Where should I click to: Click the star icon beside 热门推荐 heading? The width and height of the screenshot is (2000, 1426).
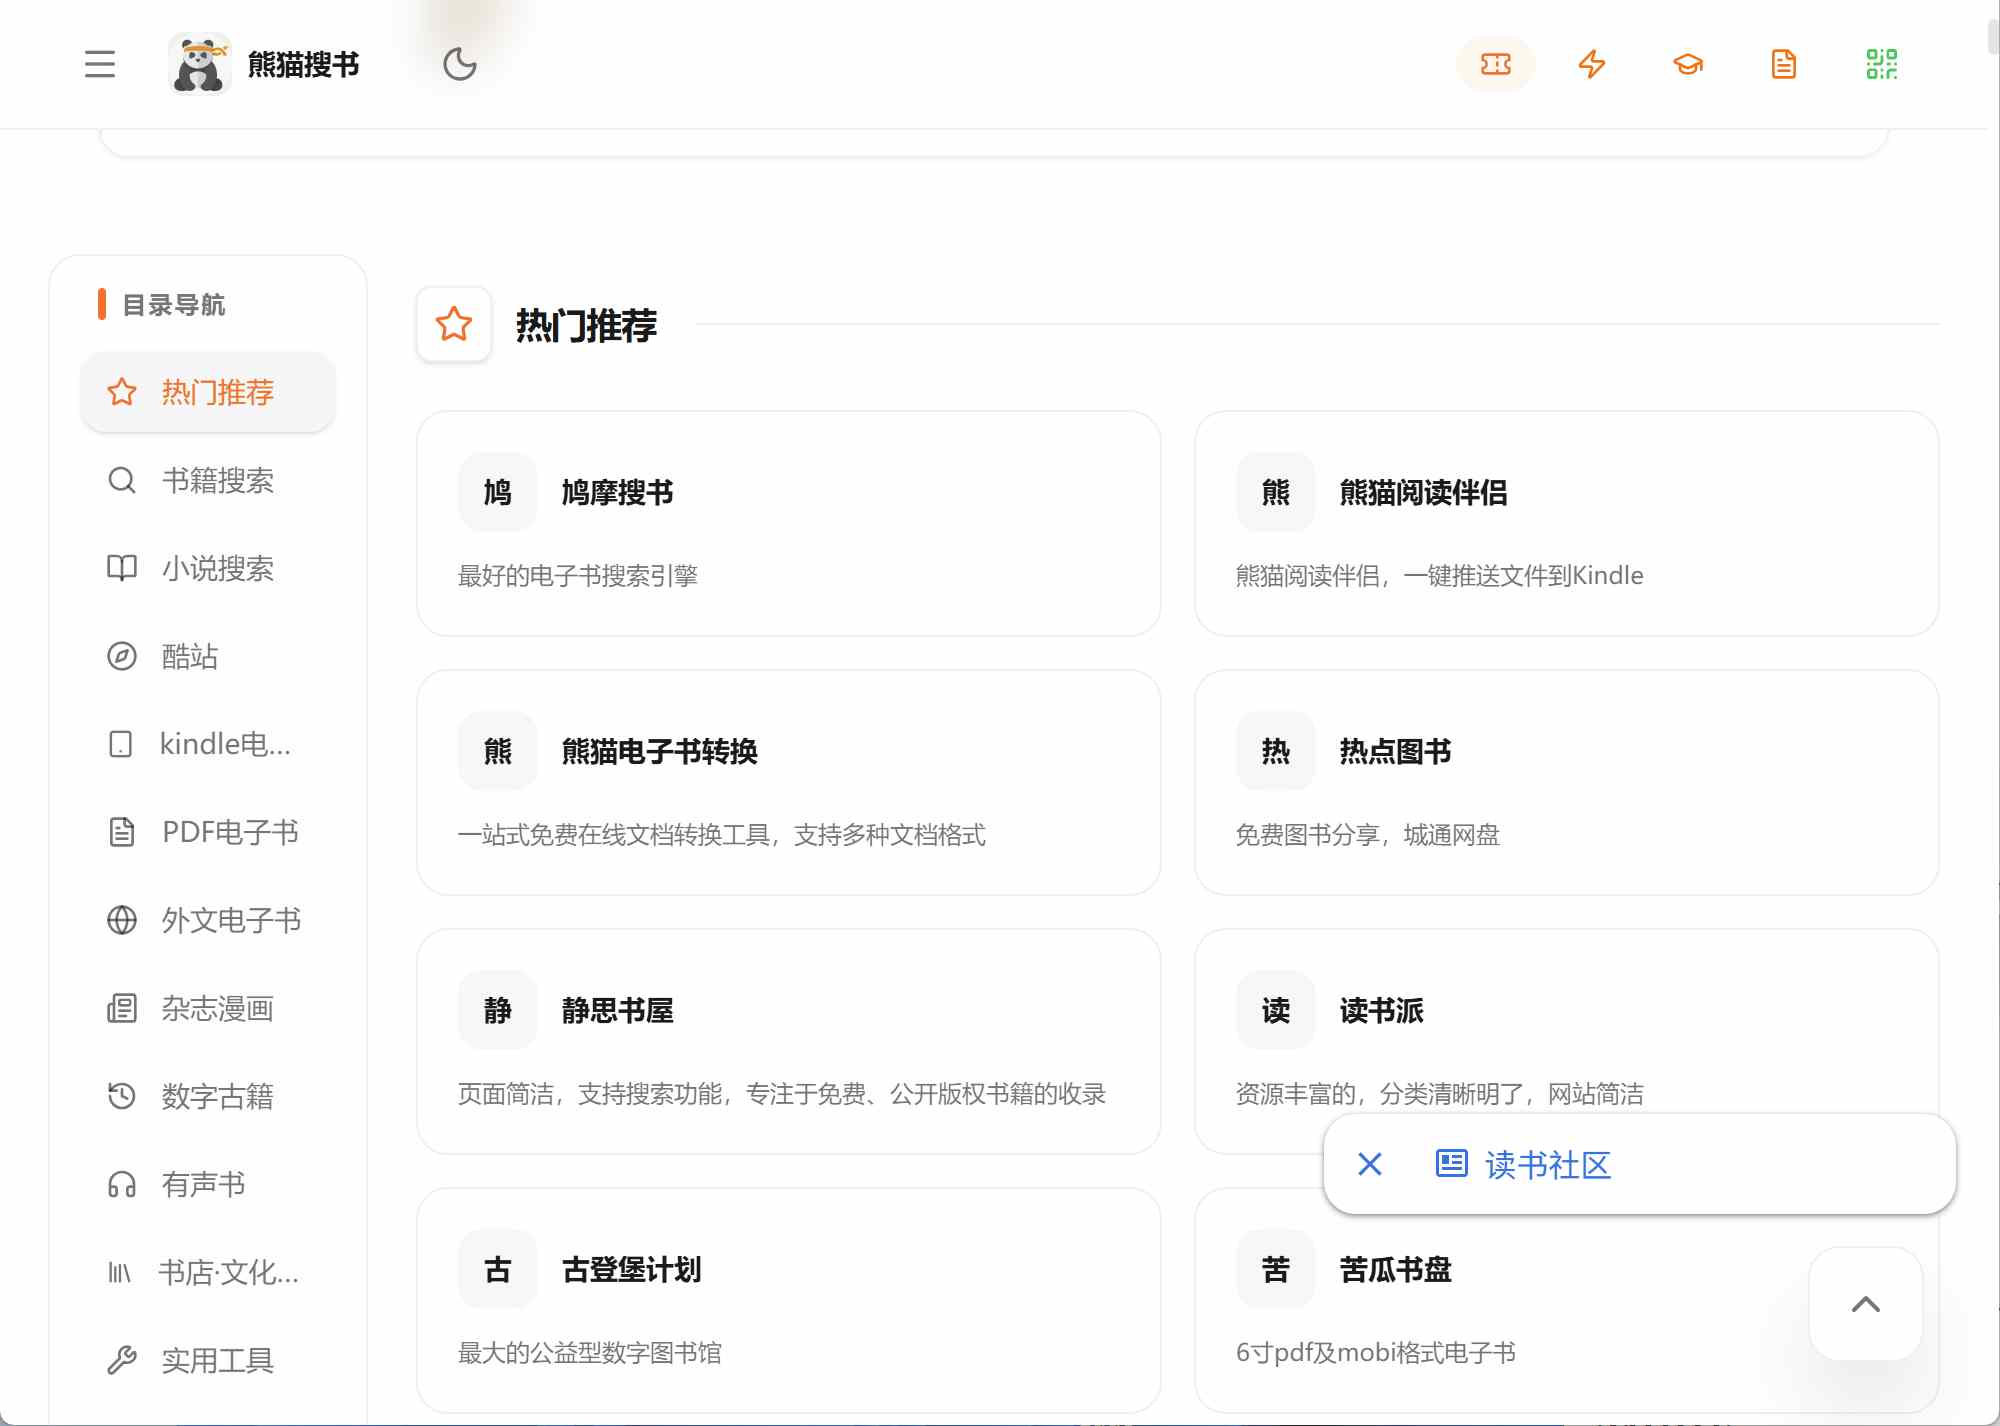[454, 324]
